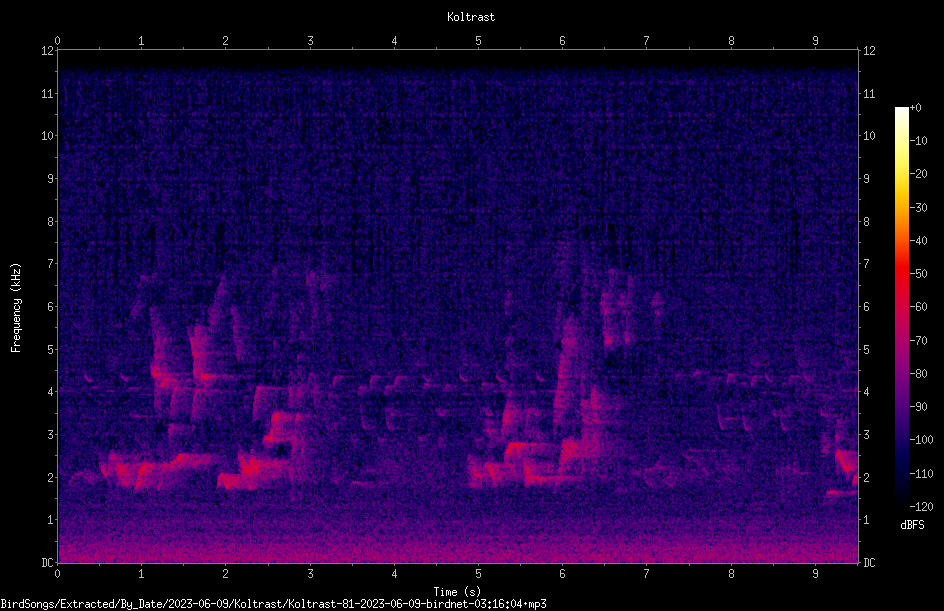Click the dBFS unit label

[x=912, y=525]
